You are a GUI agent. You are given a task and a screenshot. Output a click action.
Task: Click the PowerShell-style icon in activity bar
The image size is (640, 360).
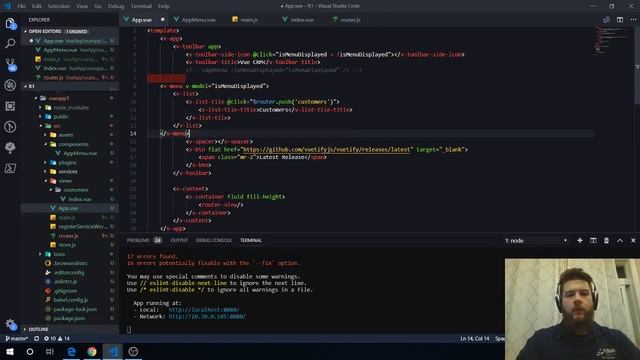tap(10, 168)
